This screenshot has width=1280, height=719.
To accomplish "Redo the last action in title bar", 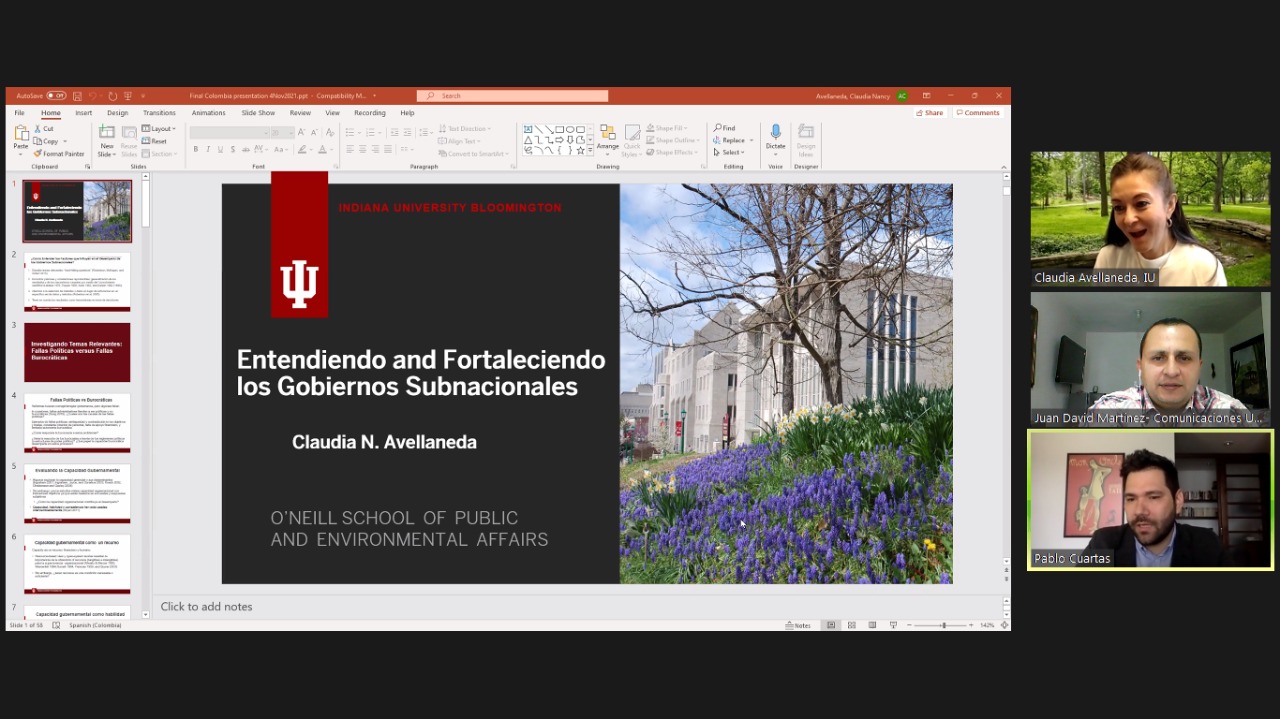I will [x=111, y=96].
